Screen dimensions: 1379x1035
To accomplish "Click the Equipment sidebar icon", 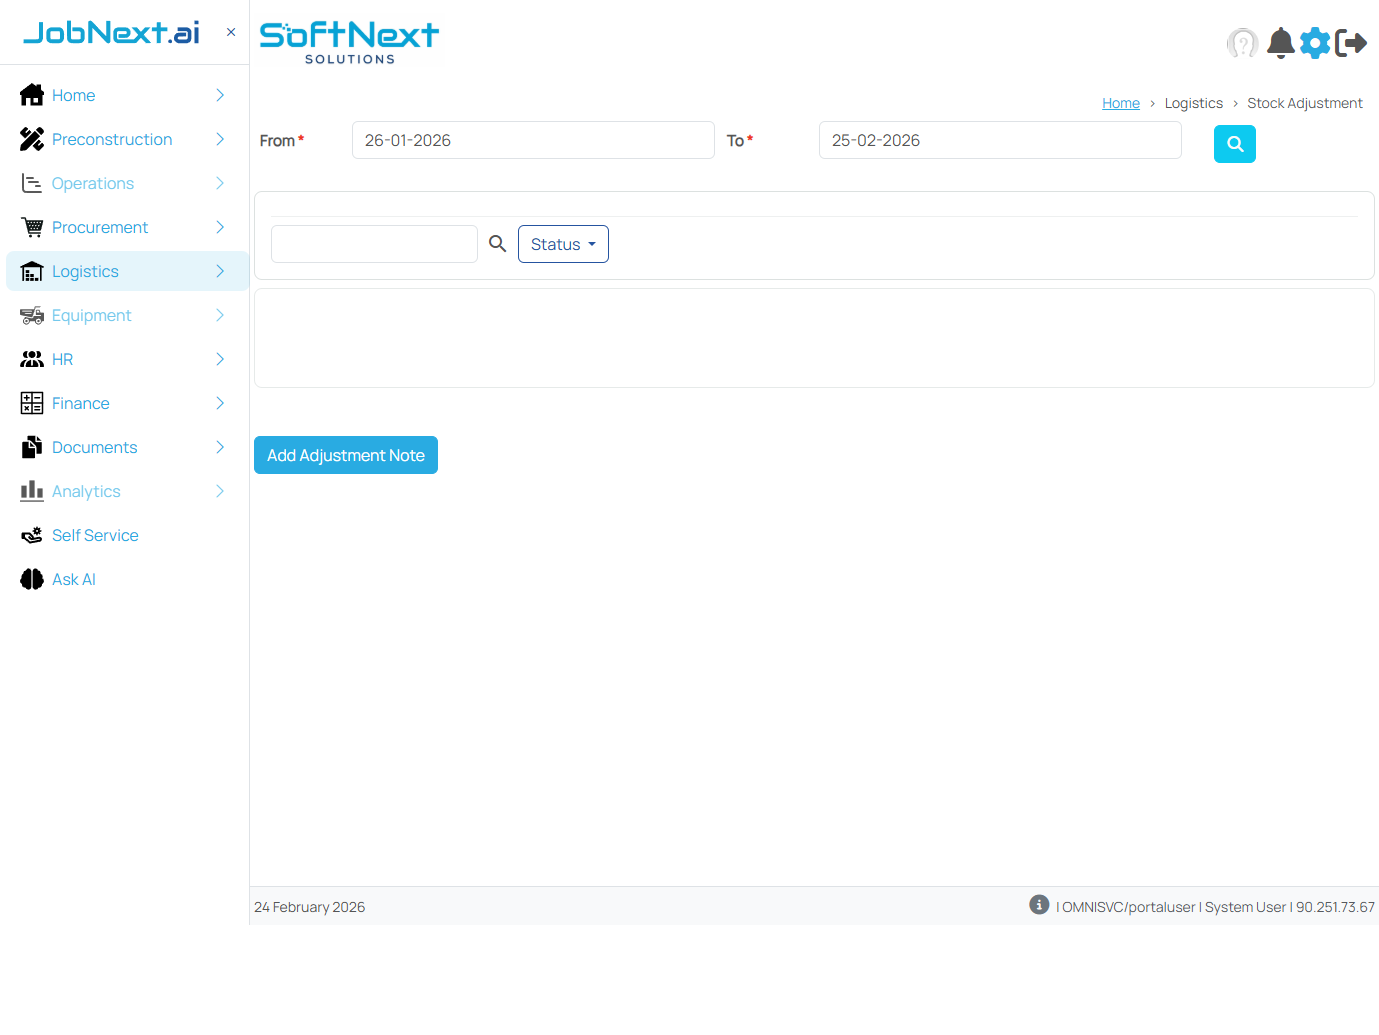I will [31, 315].
